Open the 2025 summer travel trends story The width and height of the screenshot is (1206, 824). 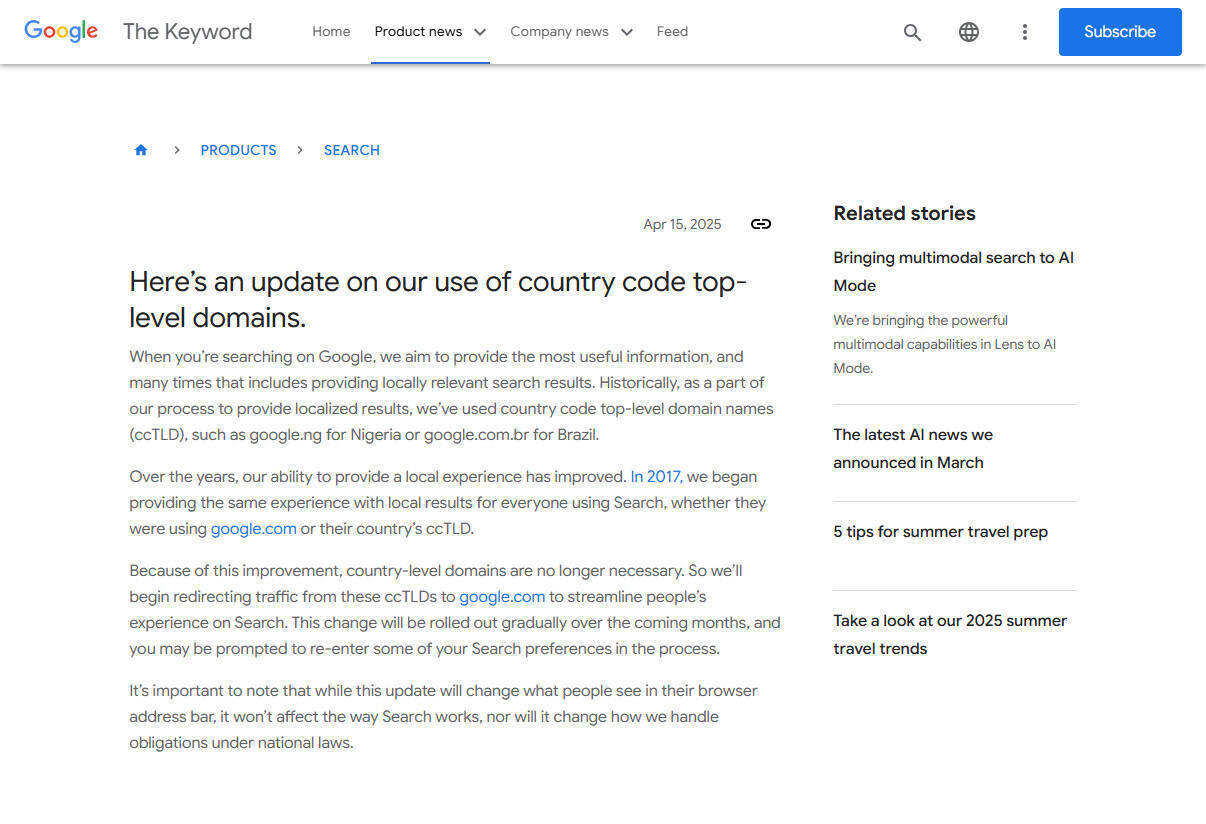pyautogui.click(x=949, y=634)
